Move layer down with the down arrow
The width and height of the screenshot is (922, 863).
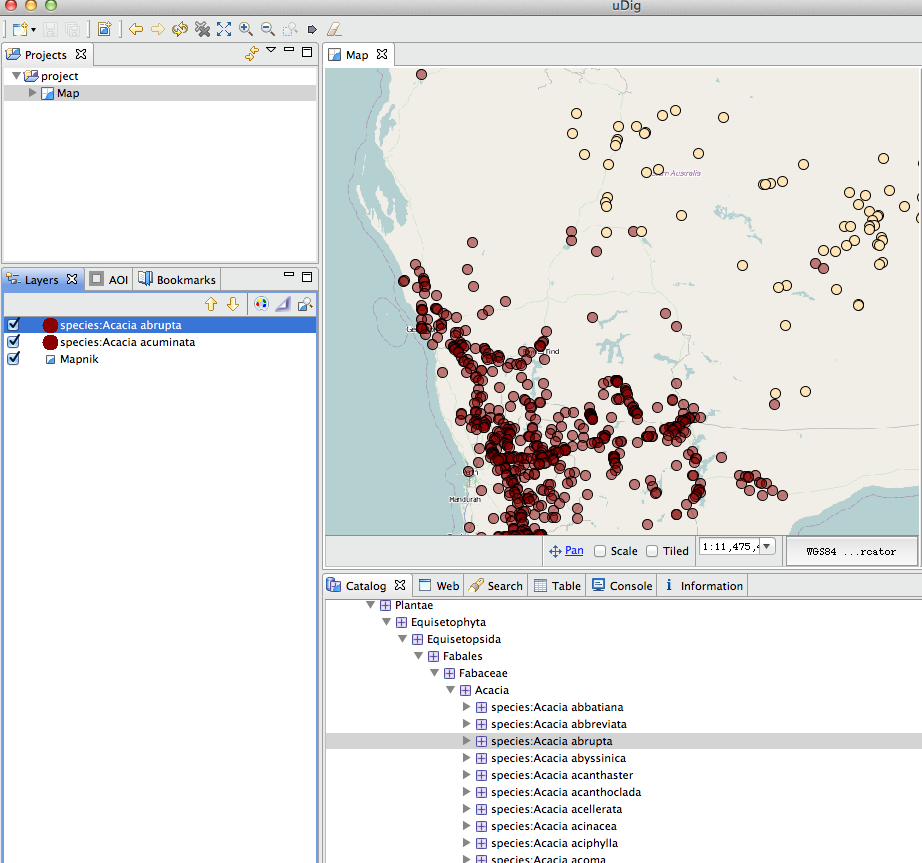(x=233, y=304)
